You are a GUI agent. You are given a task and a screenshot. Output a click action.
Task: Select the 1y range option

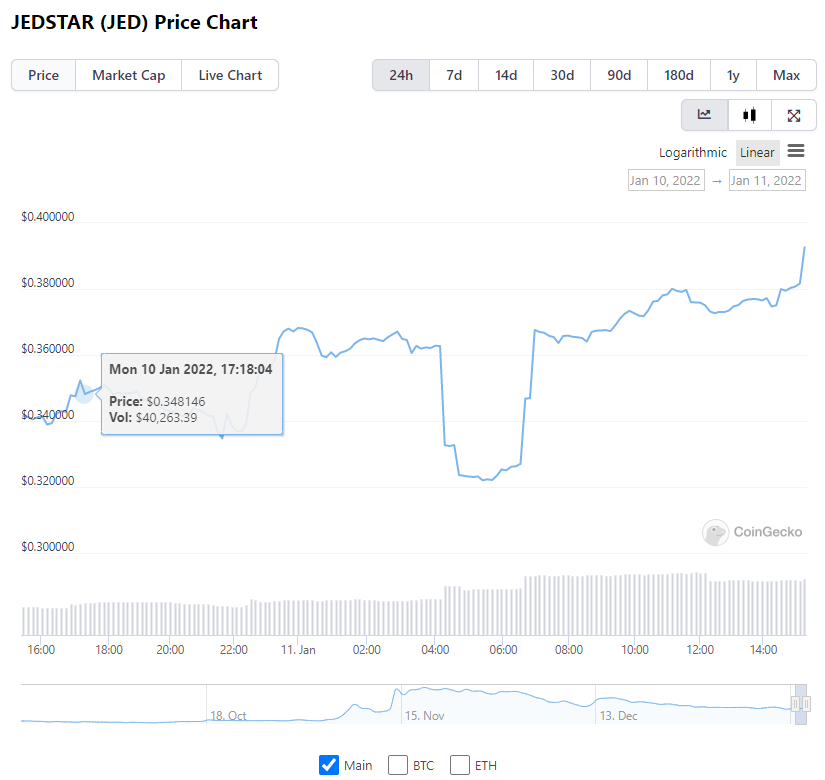(x=733, y=75)
